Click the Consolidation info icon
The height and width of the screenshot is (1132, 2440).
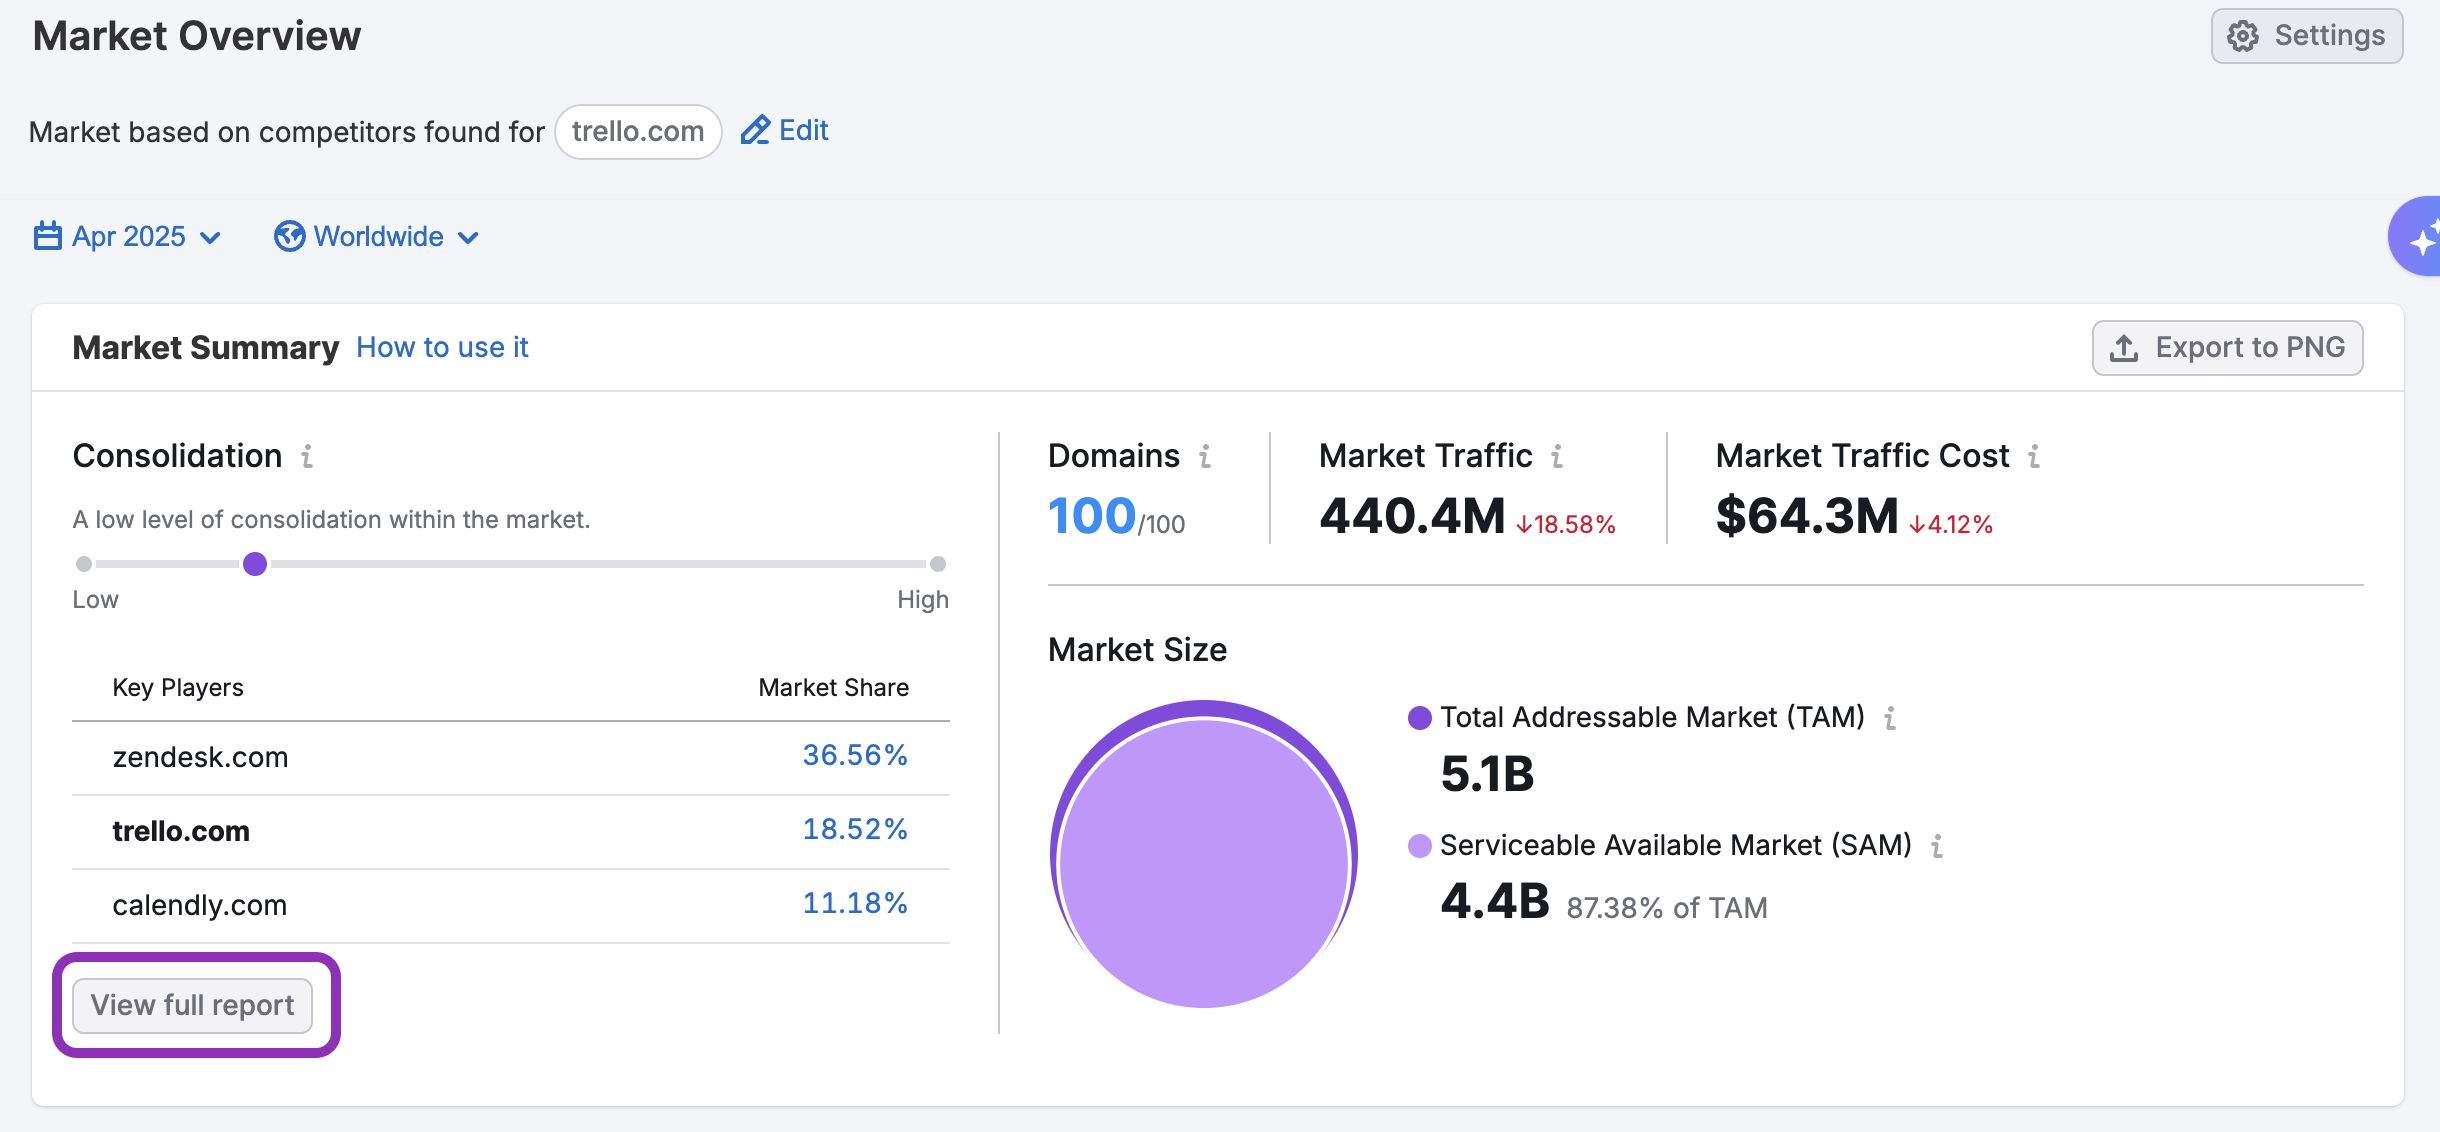pos(307,456)
